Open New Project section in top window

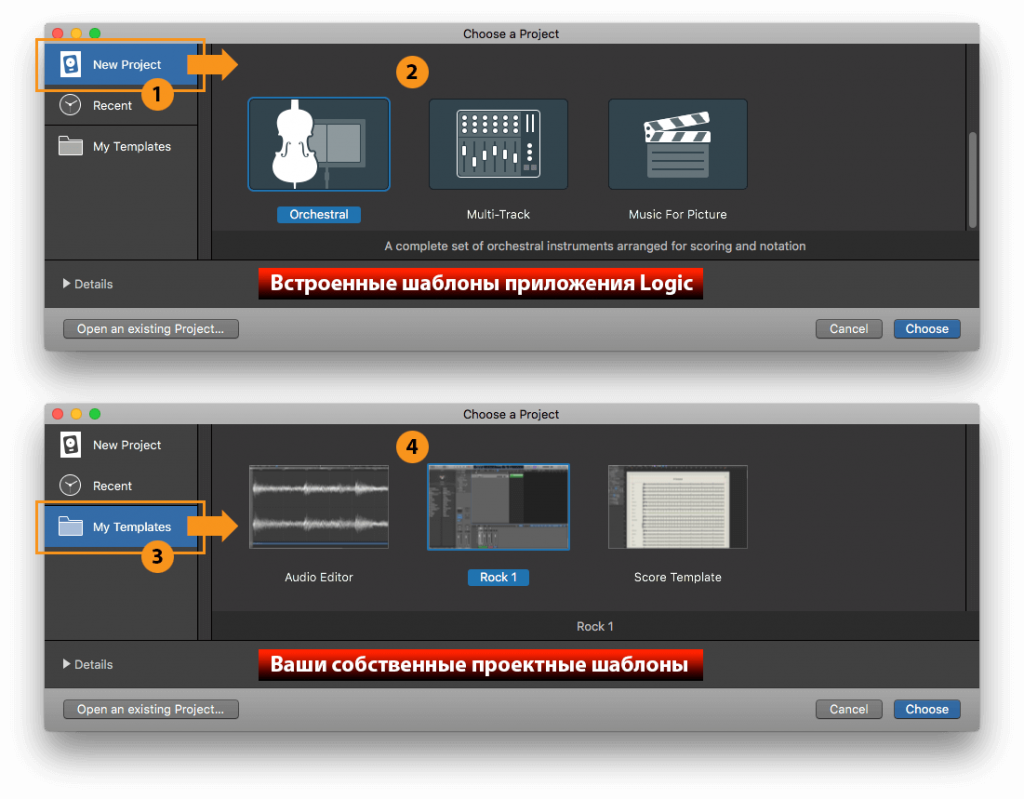(121, 65)
